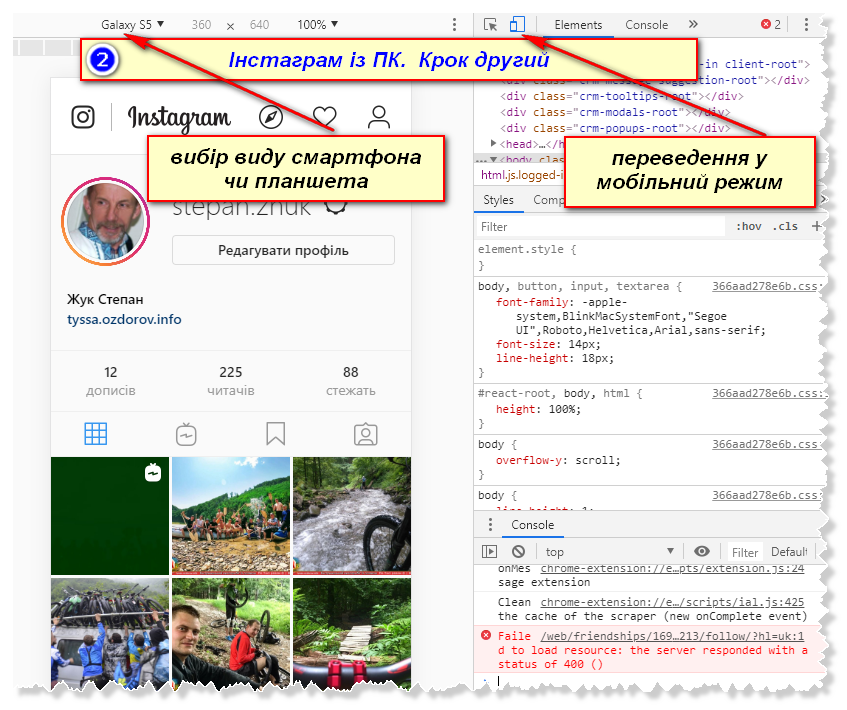Viewport: 847px width, 710px height.
Task: Open 366aad278e6b.css link beside #react-root rule
Action: coord(765,393)
